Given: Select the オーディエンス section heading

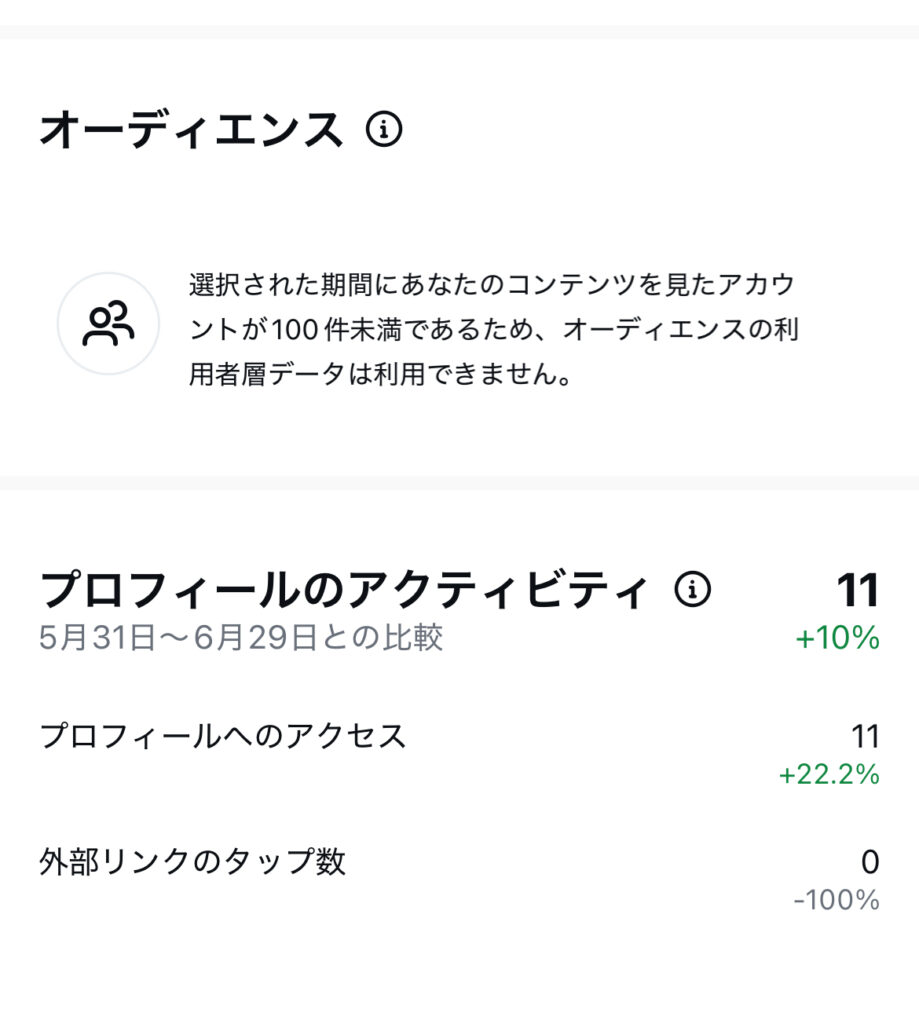Looking at the screenshot, I should [191, 131].
